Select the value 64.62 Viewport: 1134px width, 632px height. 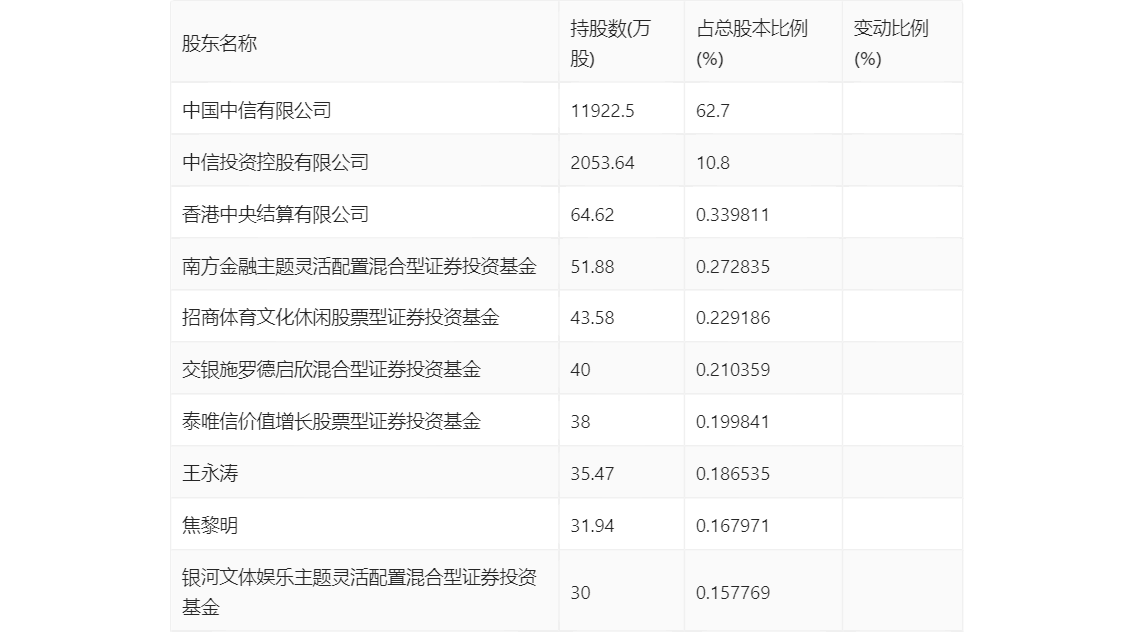click(592, 215)
